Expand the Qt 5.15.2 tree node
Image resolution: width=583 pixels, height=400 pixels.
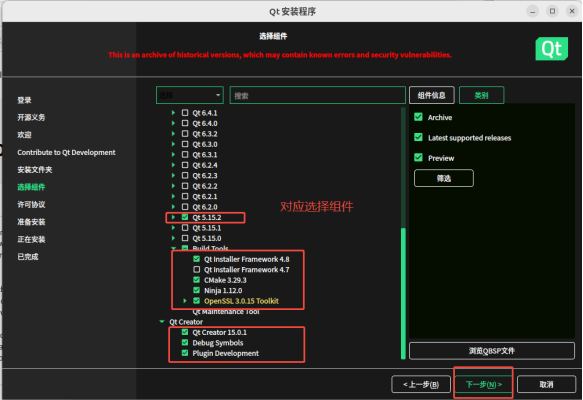[x=173, y=217]
